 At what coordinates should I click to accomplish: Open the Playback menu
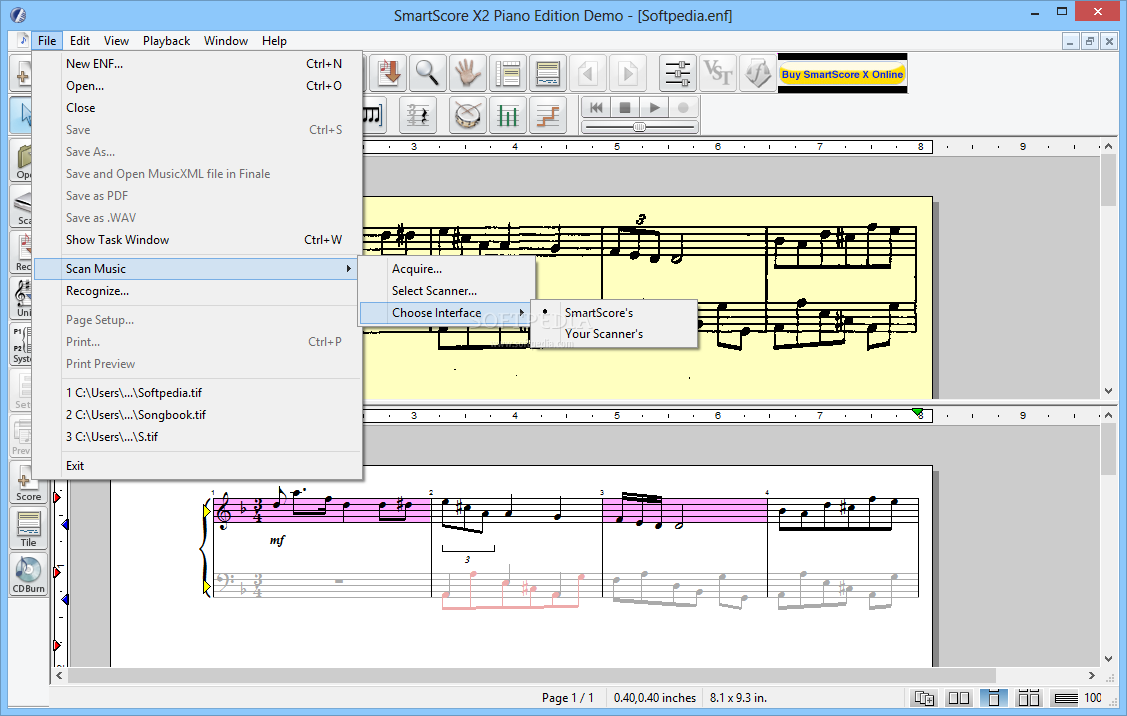click(x=167, y=41)
